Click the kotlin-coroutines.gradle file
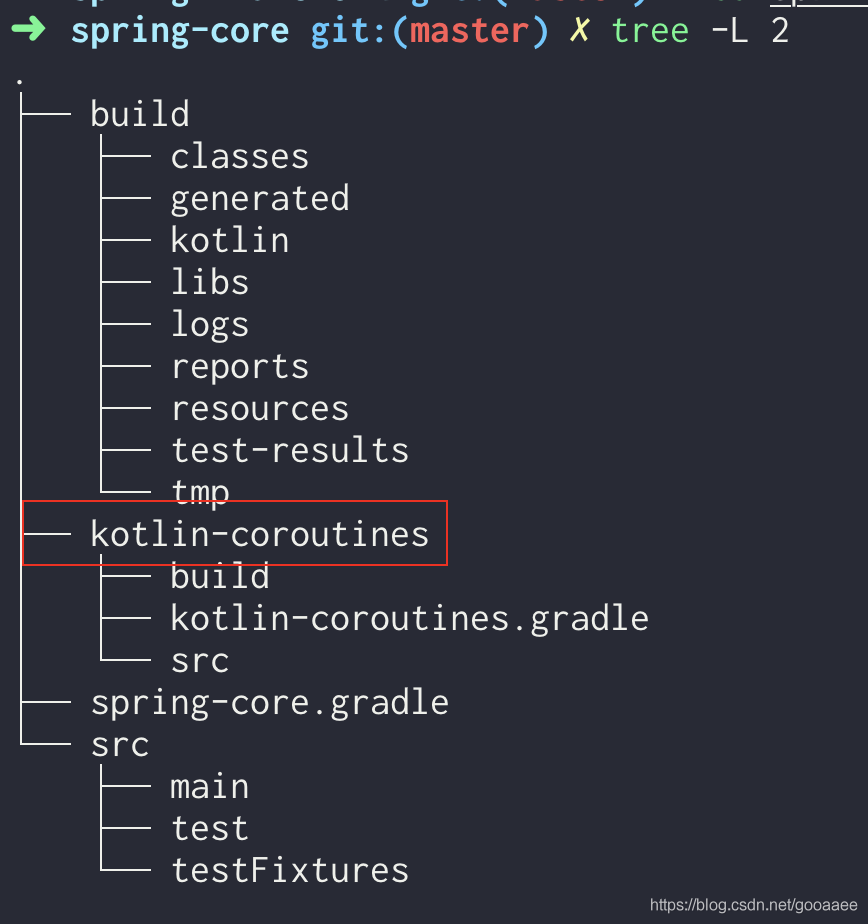The width and height of the screenshot is (868, 924). point(409,618)
